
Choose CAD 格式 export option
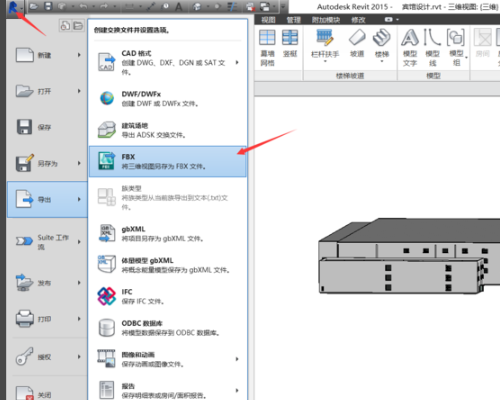click(x=168, y=62)
